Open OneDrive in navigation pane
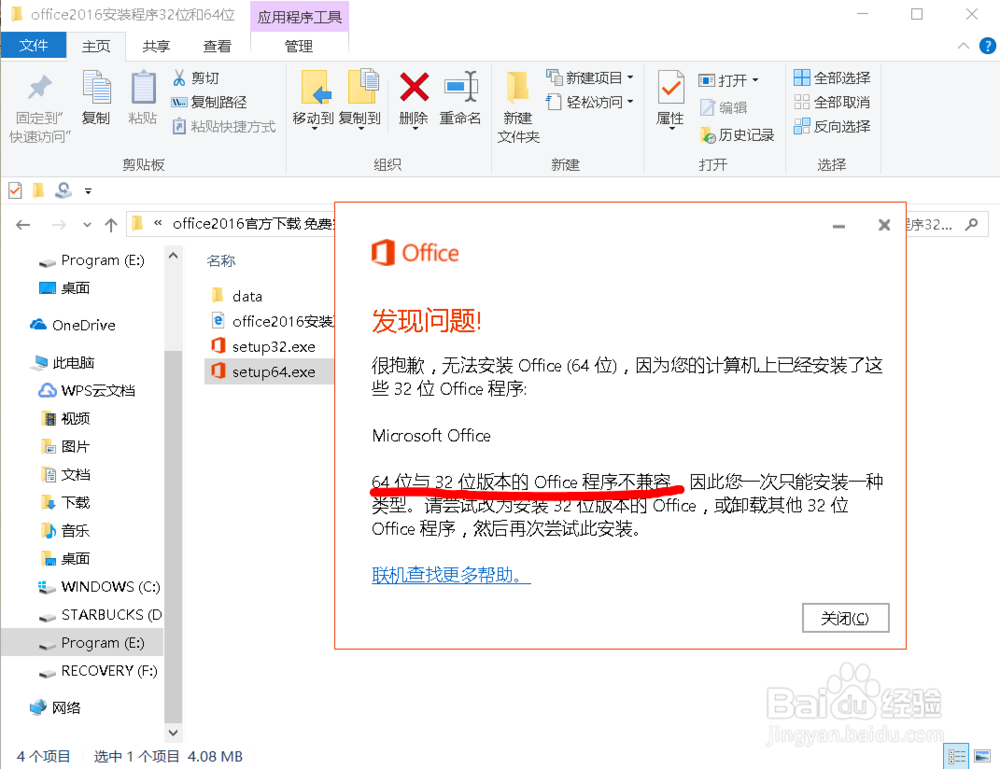The width and height of the screenshot is (1000, 769). (73, 325)
